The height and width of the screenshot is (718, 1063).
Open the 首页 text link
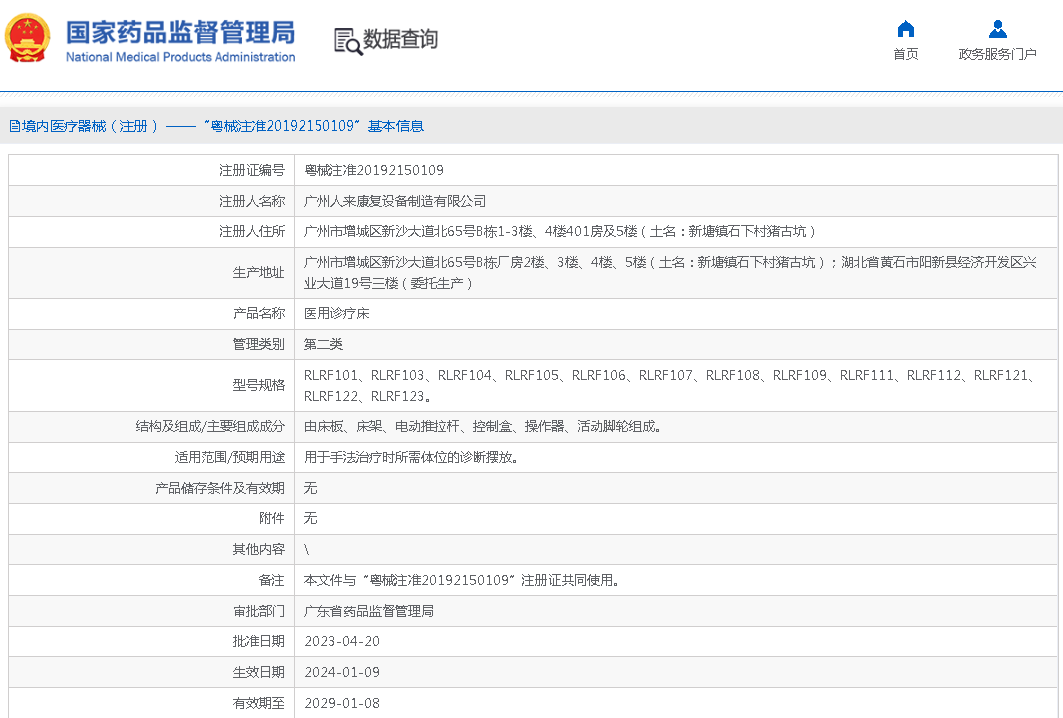[x=905, y=54]
